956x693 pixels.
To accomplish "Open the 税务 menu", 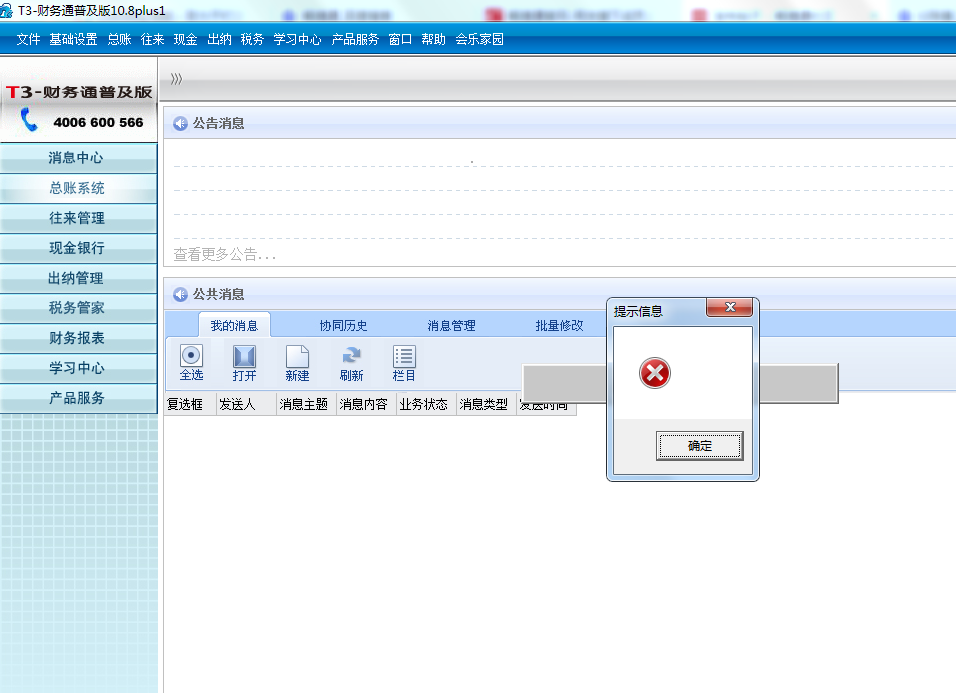I will 252,40.
